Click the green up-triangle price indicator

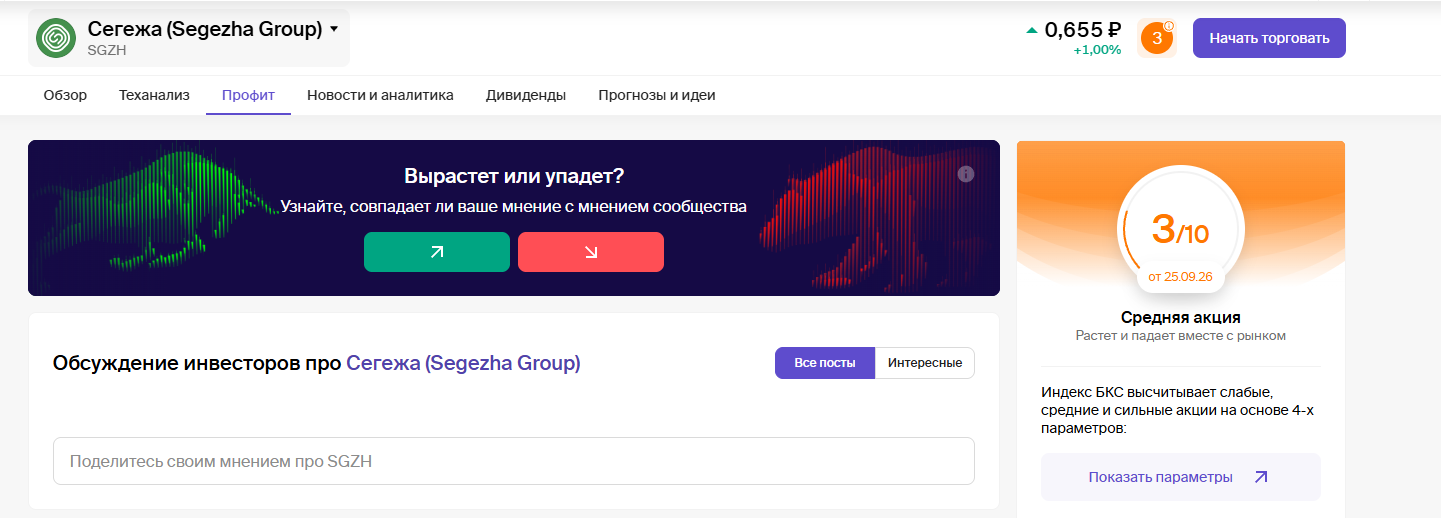[1032, 30]
